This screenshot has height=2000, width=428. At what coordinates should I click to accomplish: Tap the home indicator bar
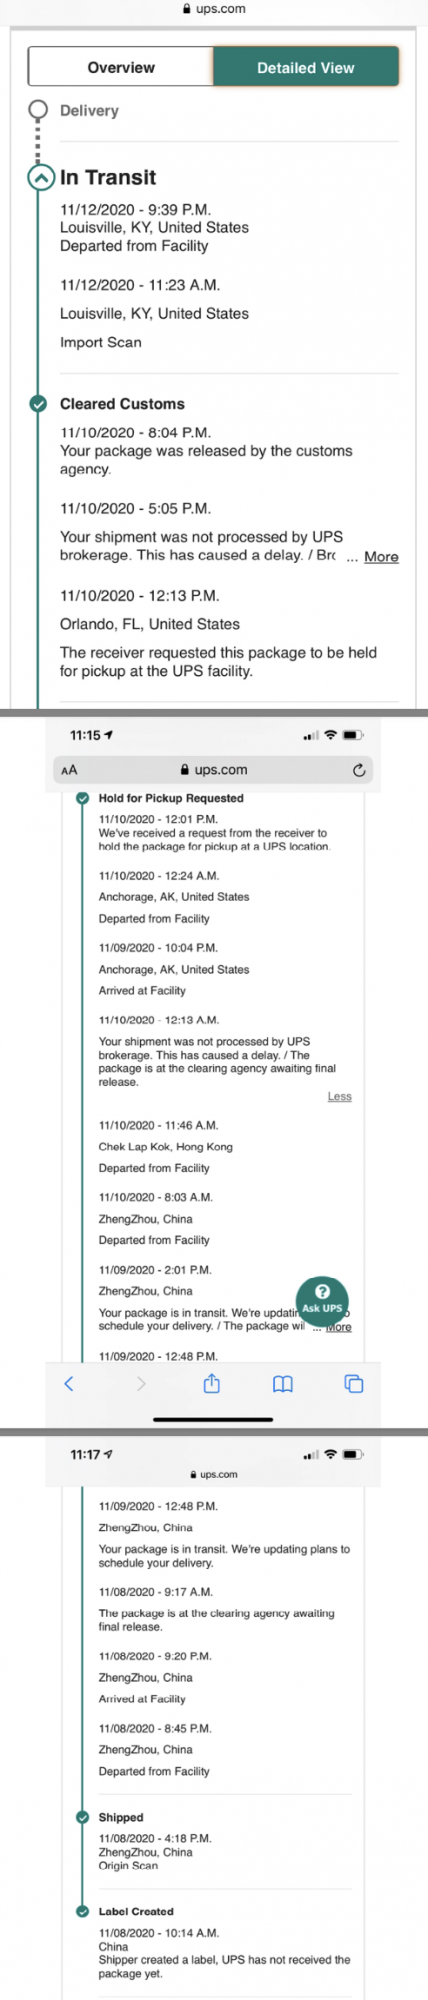click(213, 1419)
